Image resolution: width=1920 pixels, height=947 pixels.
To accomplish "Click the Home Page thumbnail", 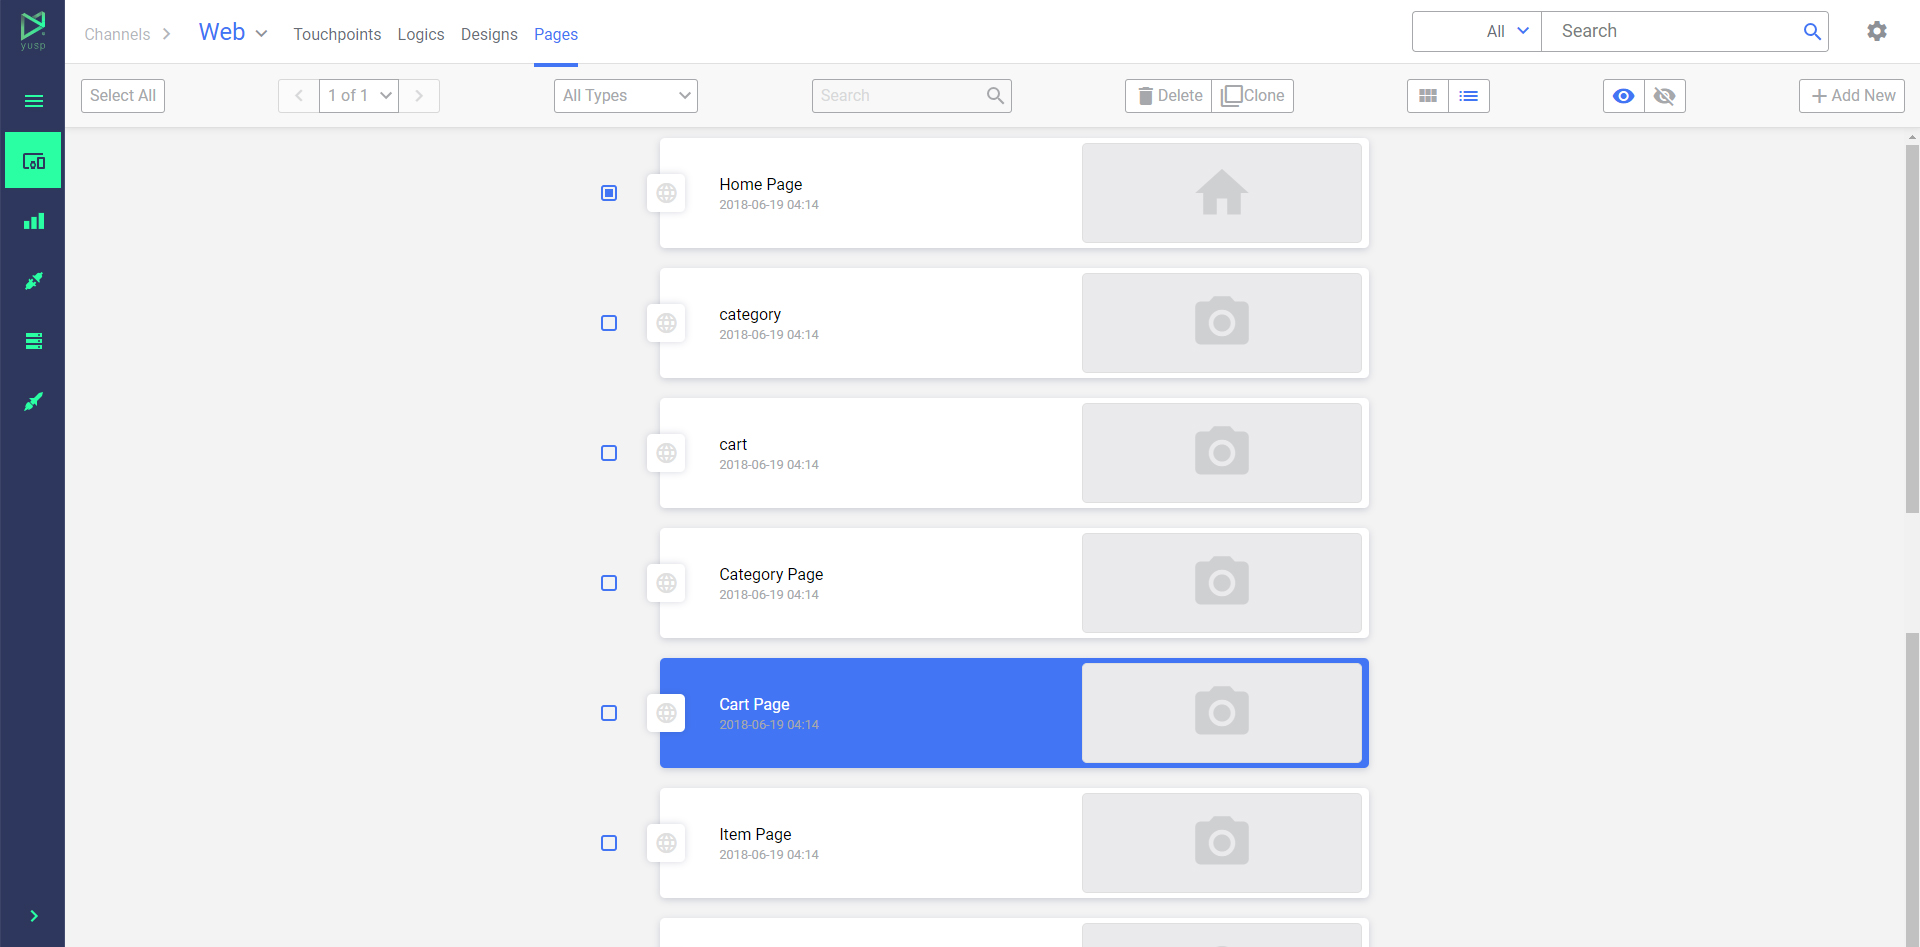I will tap(1222, 193).
